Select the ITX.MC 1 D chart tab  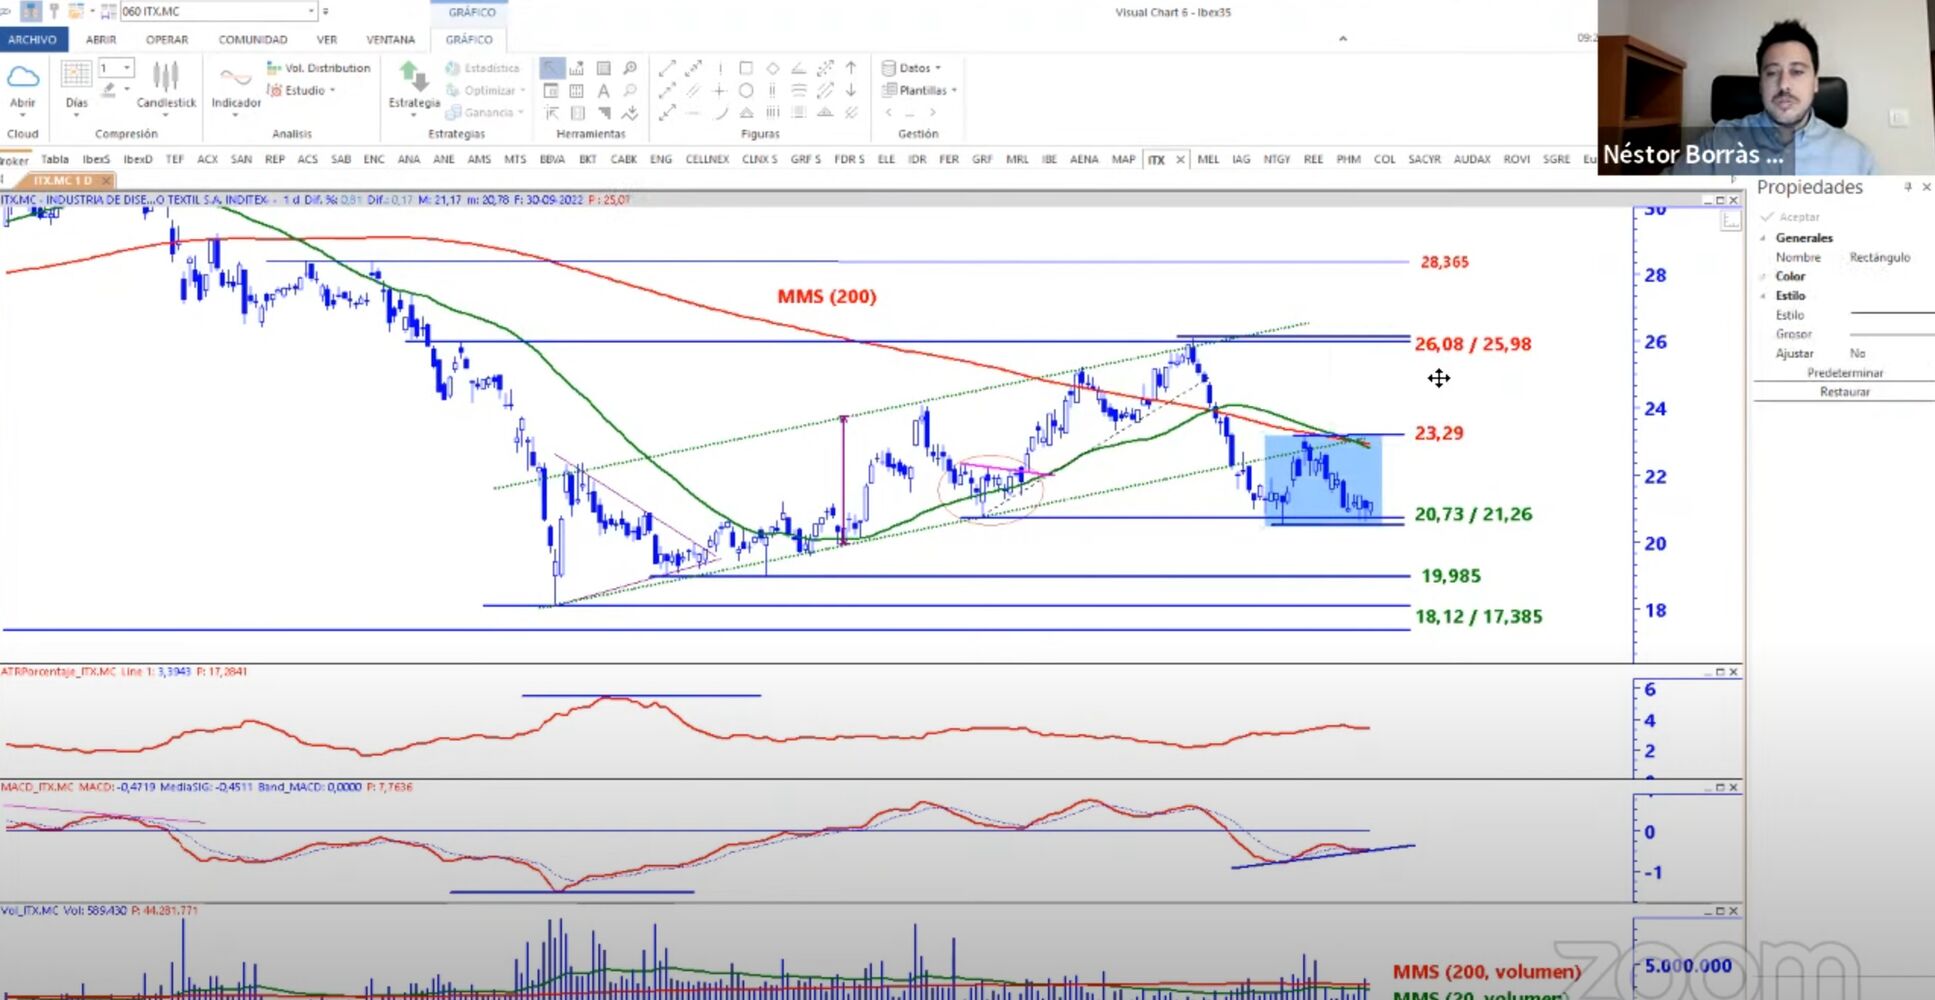(x=63, y=181)
